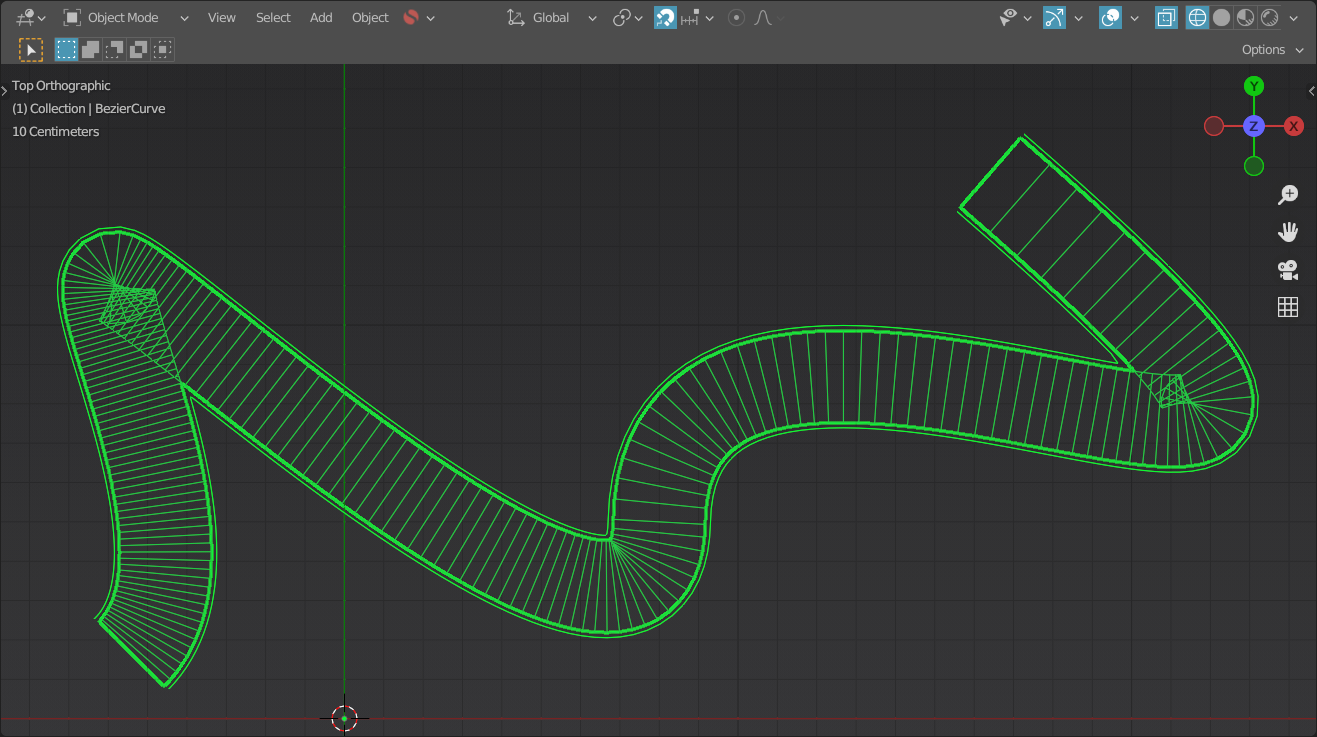Toggle camera view icon

1288,270
